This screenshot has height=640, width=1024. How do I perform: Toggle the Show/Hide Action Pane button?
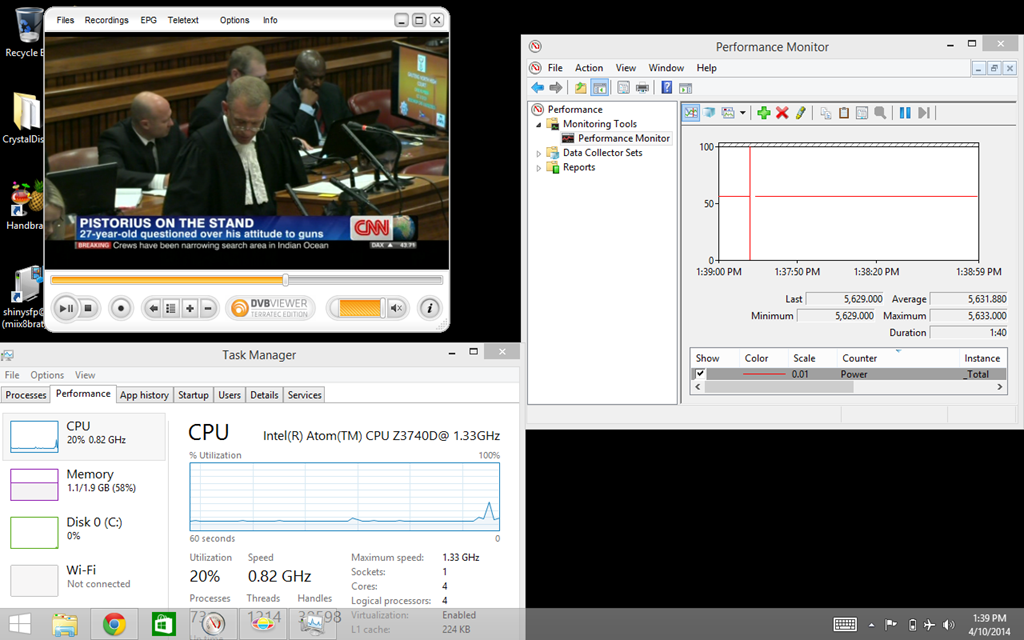point(685,88)
